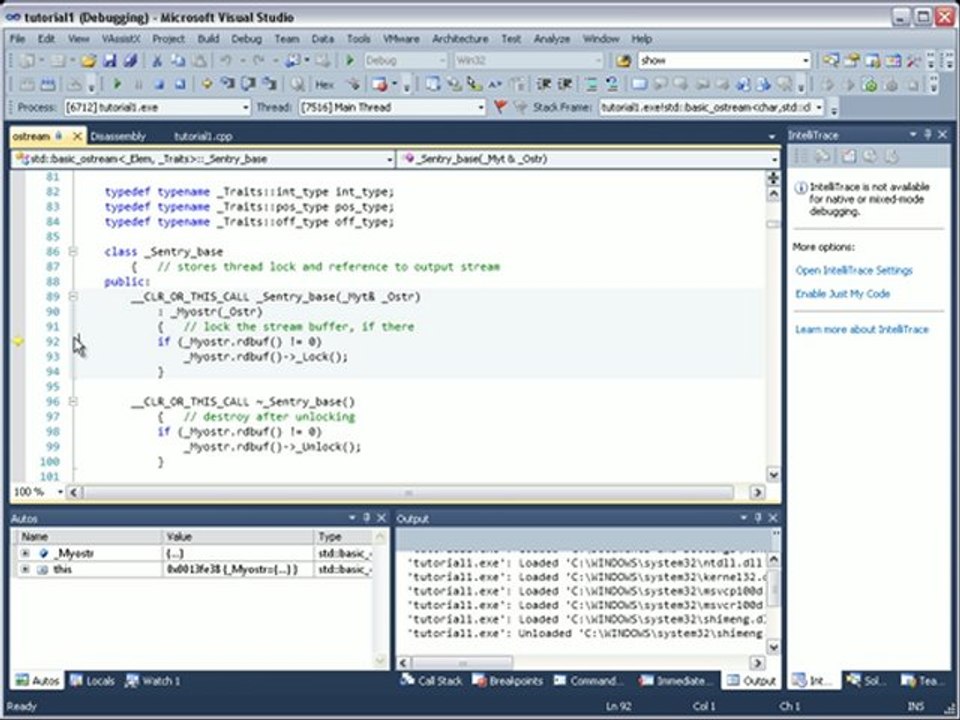Open a file with the Open File icon
Screen dimensions: 960x720
[88, 61]
